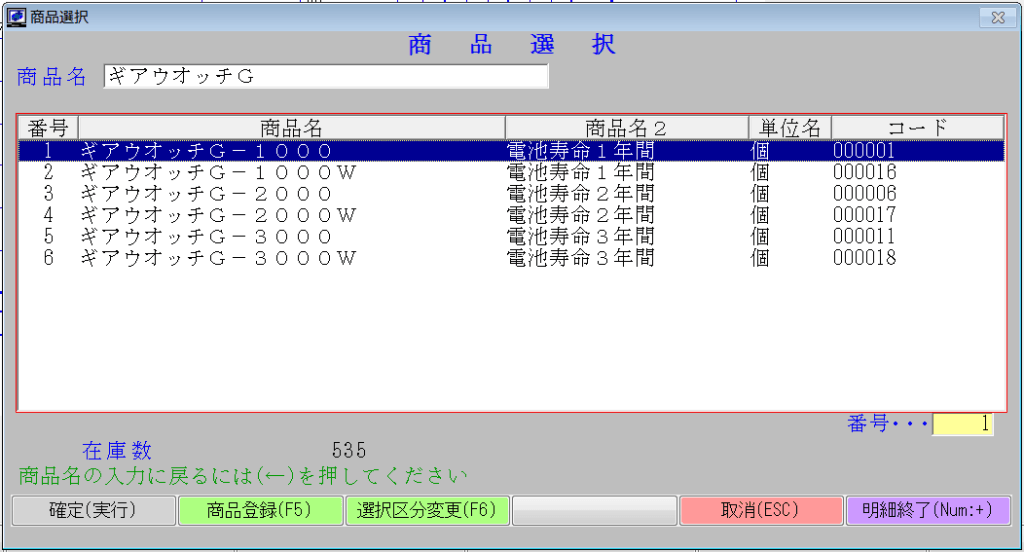The image size is (1024, 552).
Task: Click the 商品名２ column header
Action: coord(626,127)
